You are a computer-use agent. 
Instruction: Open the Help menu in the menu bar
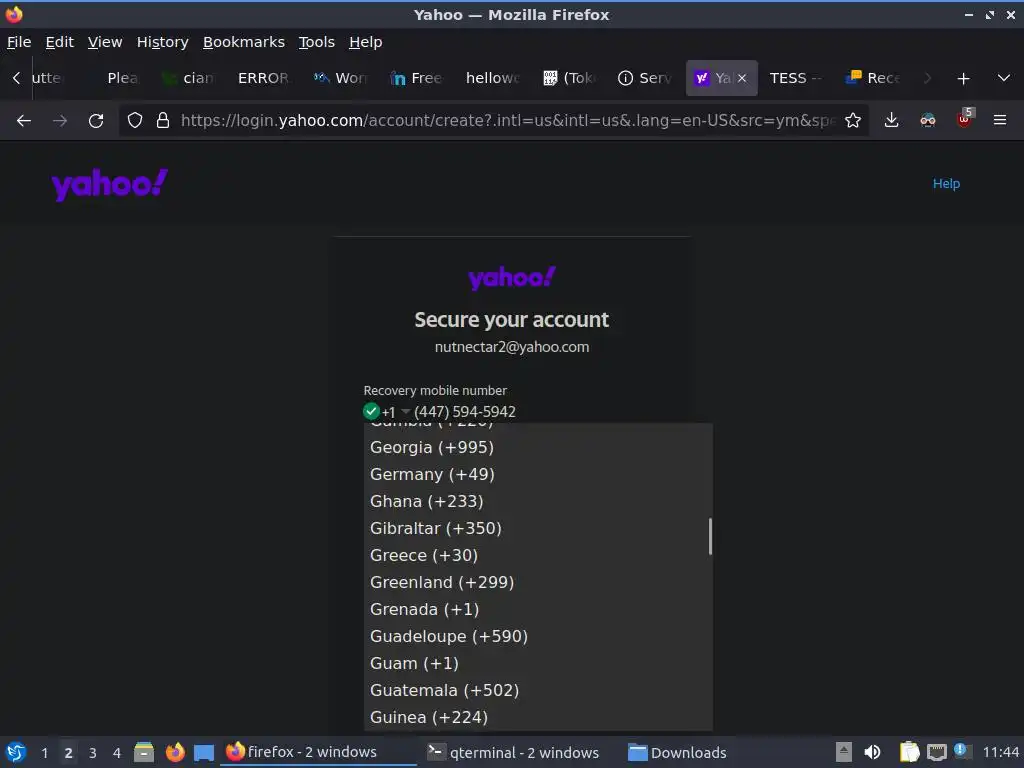[x=365, y=42]
